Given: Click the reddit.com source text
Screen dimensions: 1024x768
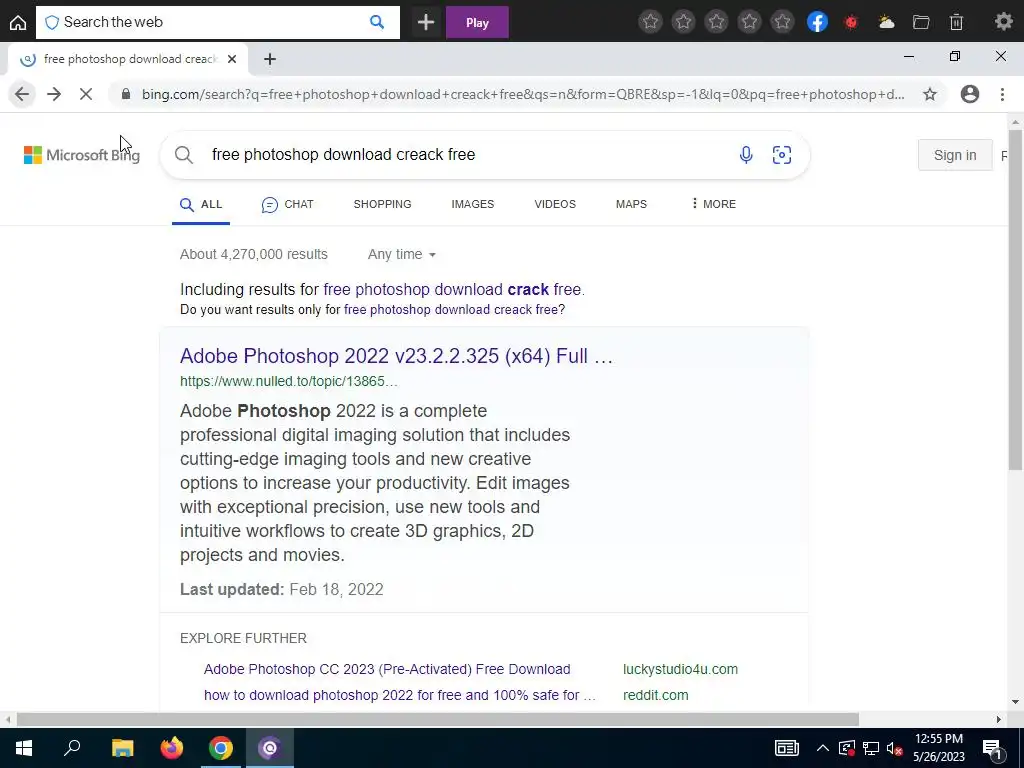Looking at the screenshot, I should 656,696.
